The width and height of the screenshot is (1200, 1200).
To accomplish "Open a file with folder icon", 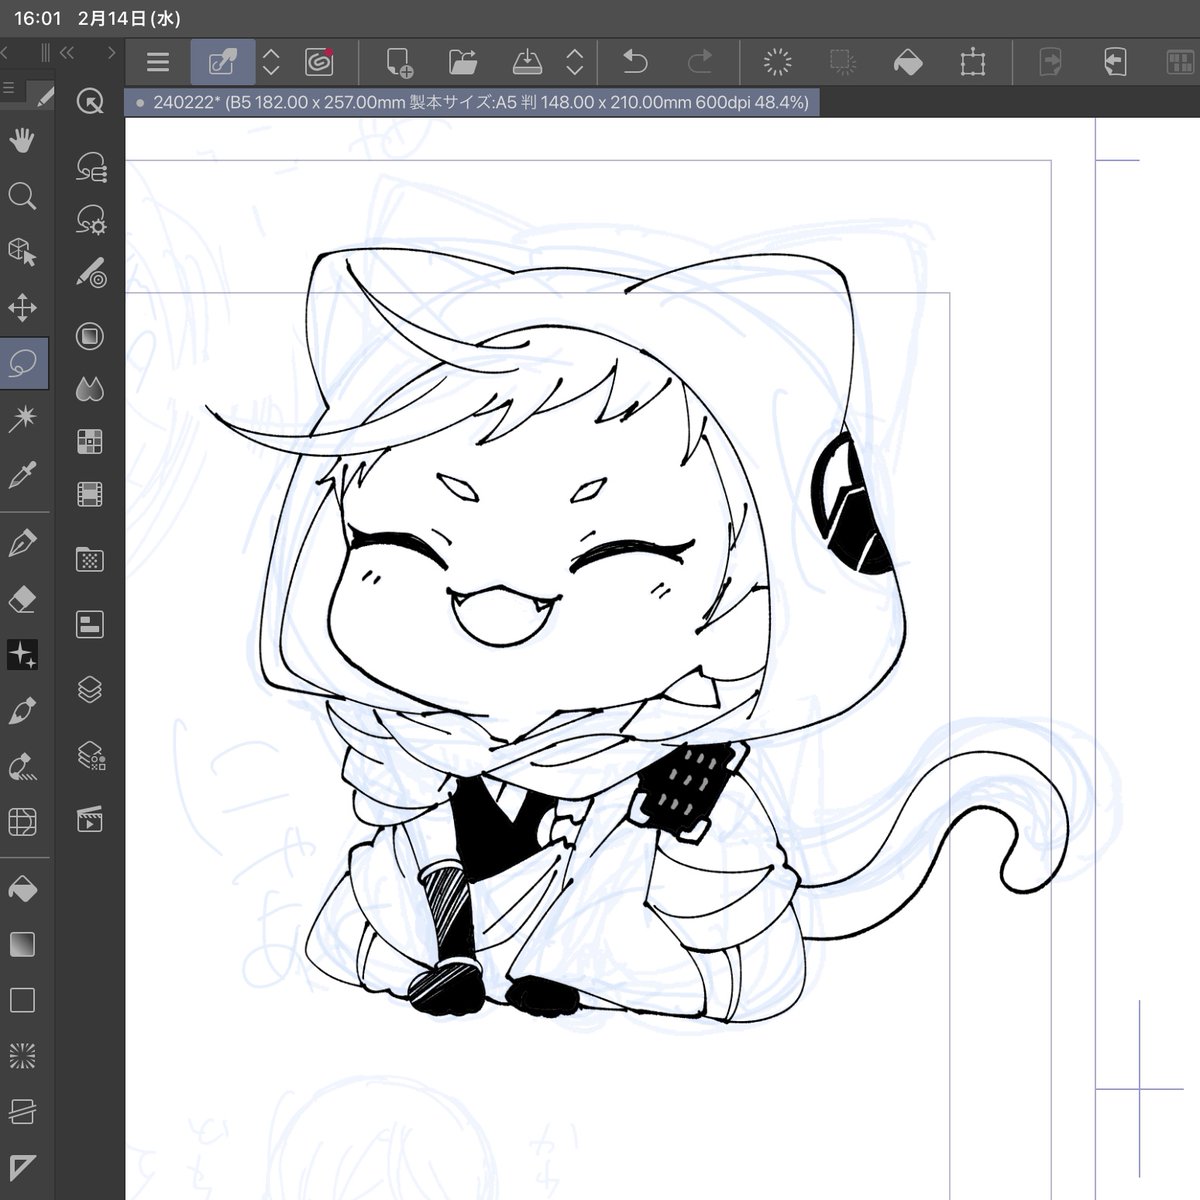I will click(463, 63).
